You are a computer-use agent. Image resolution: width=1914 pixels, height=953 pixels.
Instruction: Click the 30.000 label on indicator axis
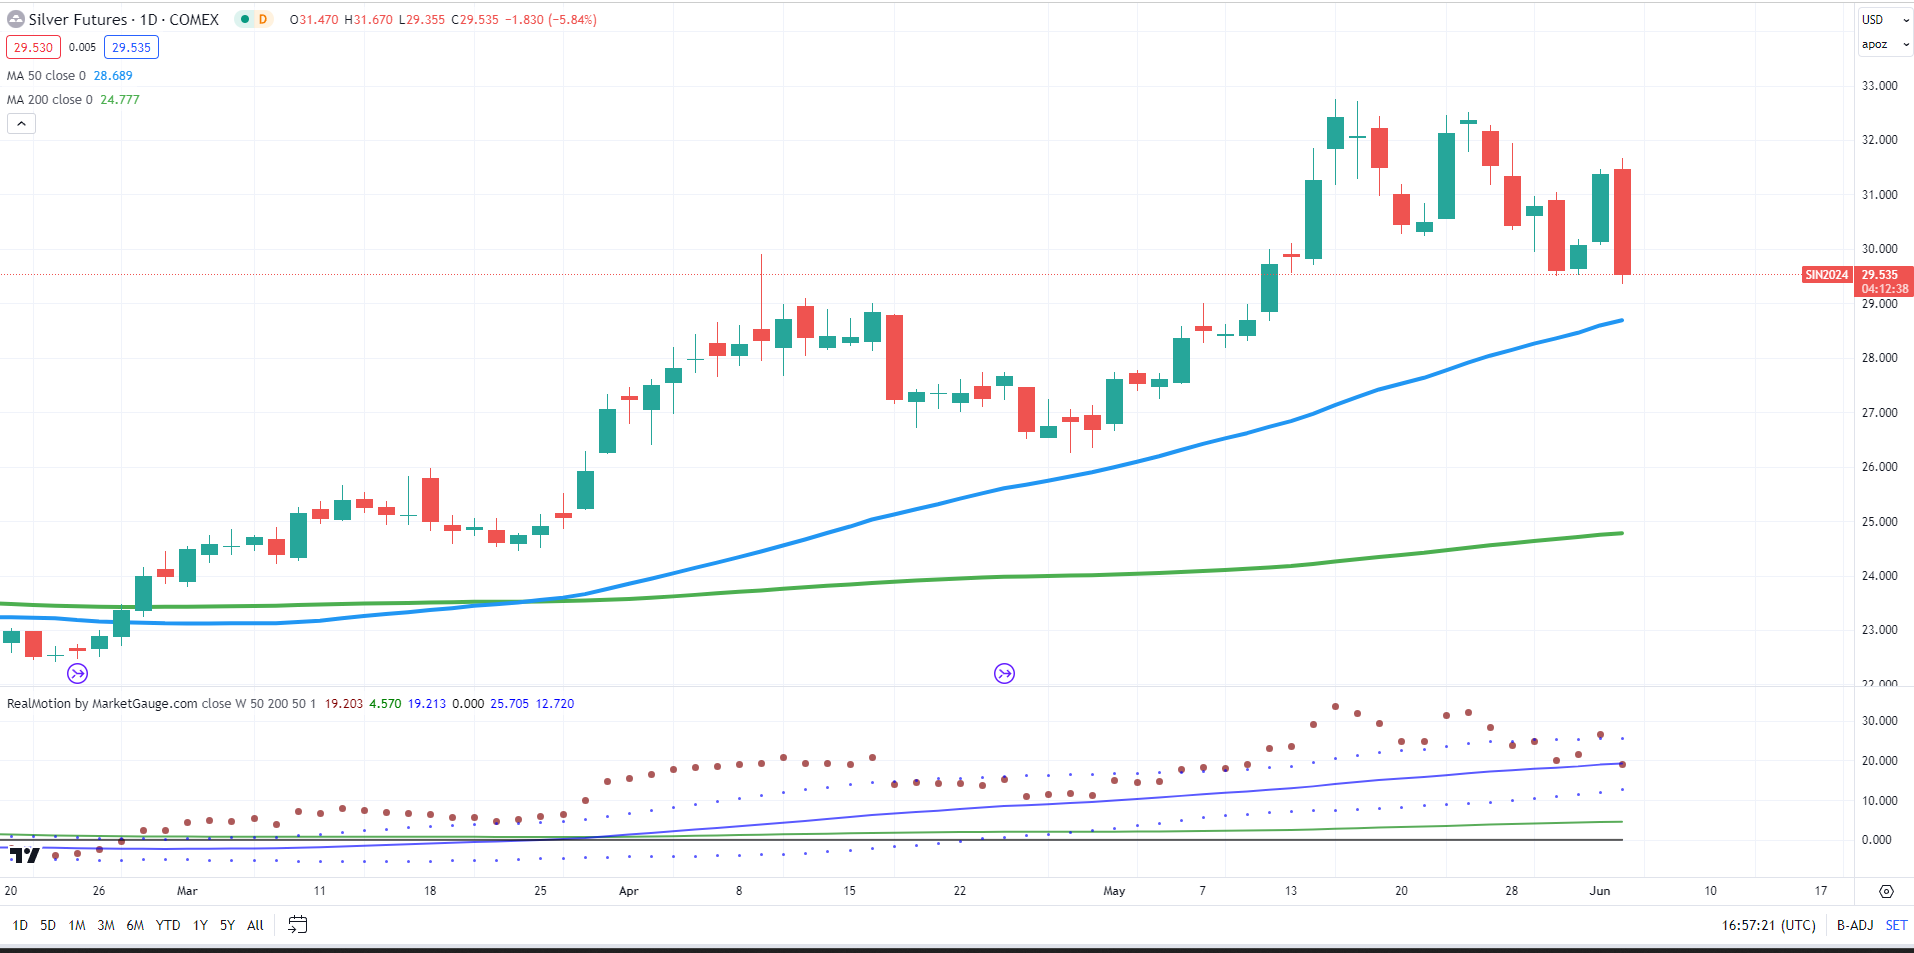click(x=1879, y=721)
